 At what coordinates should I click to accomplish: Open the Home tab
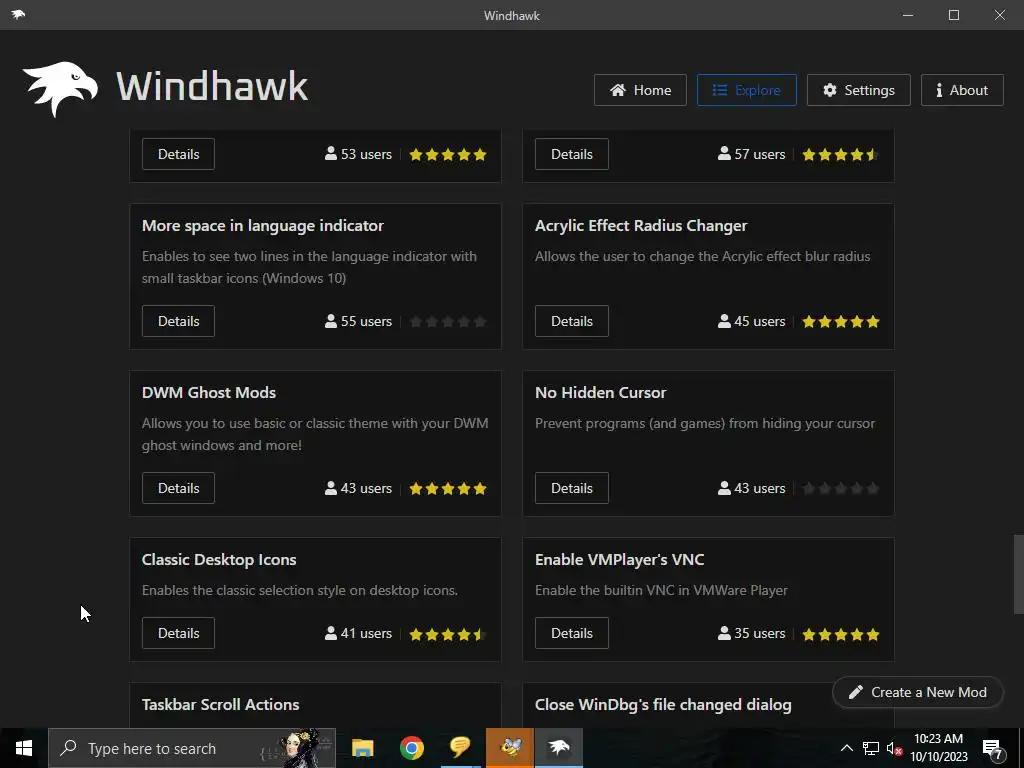click(x=640, y=90)
